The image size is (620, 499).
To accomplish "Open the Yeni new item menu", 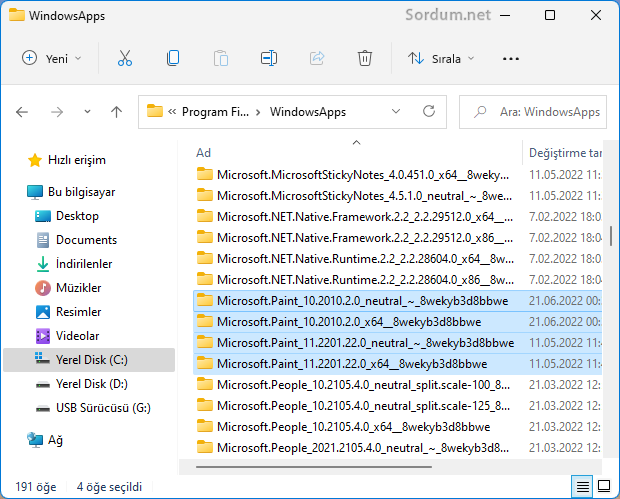I will (51, 59).
